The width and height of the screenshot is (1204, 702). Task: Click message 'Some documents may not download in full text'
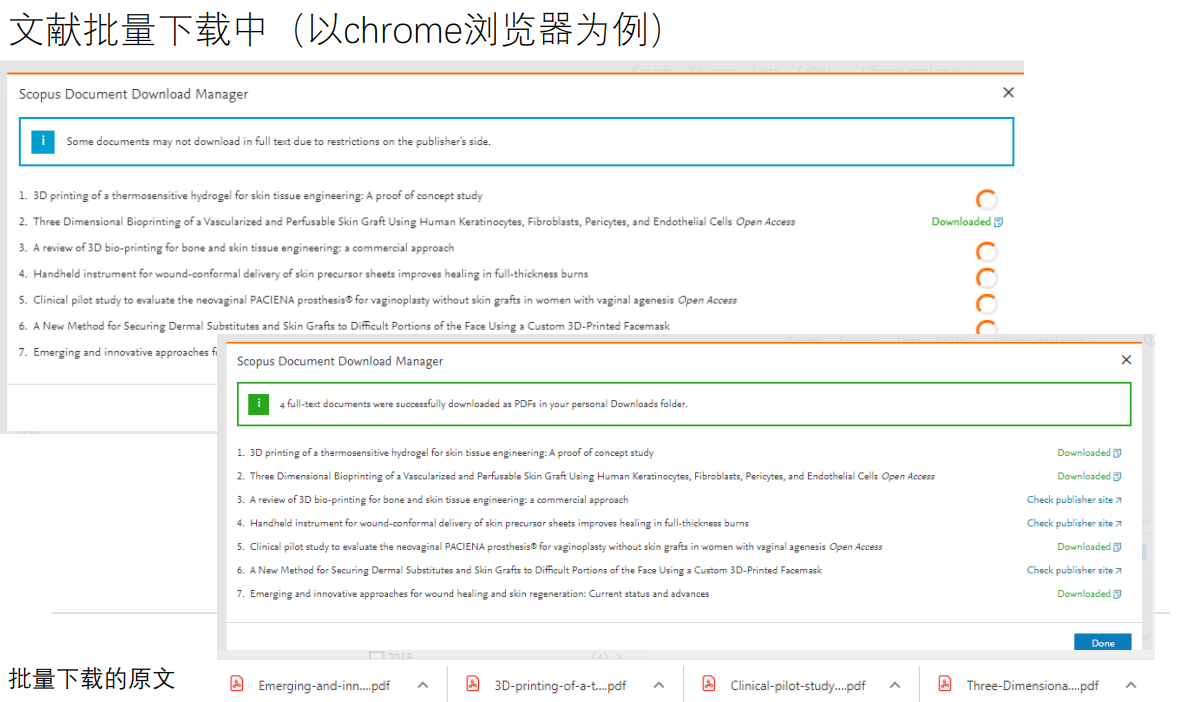(278, 142)
